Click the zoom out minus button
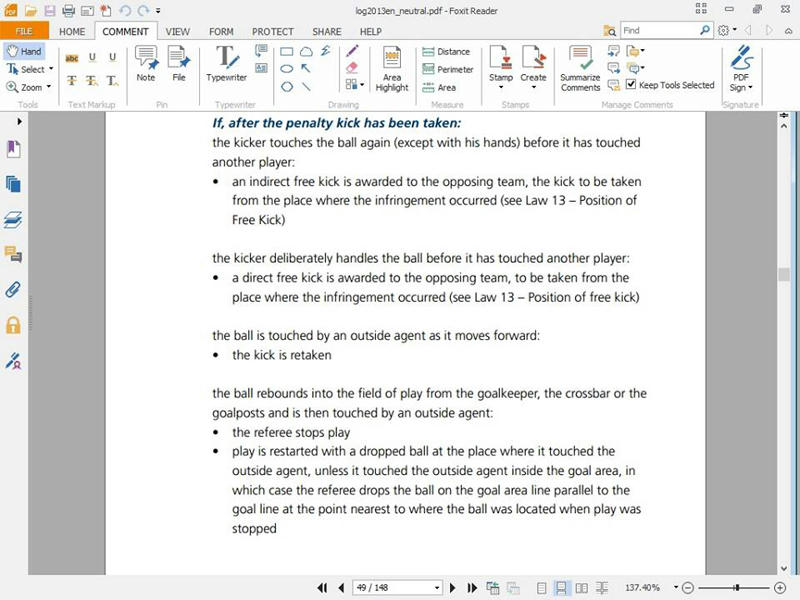The width and height of the screenshot is (800, 600). [688, 588]
